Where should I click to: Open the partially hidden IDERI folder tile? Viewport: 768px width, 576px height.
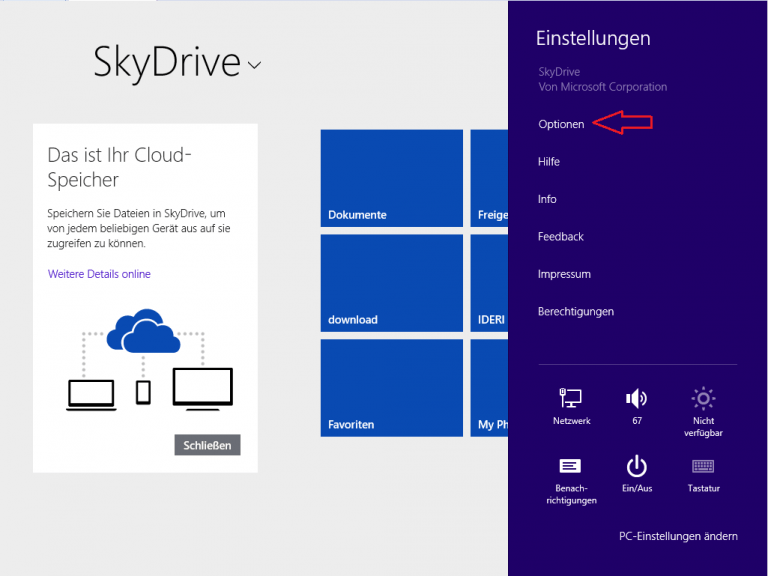pyautogui.click(x=489, y=283)
